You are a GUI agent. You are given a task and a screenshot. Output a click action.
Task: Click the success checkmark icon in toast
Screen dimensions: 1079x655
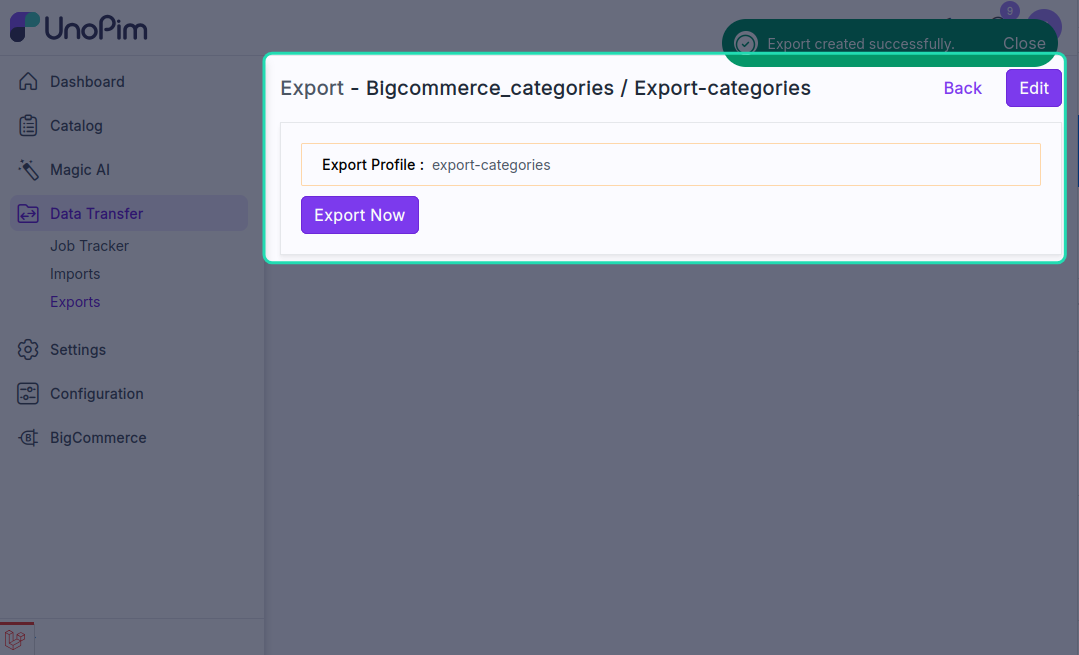[x=746, y=43]
